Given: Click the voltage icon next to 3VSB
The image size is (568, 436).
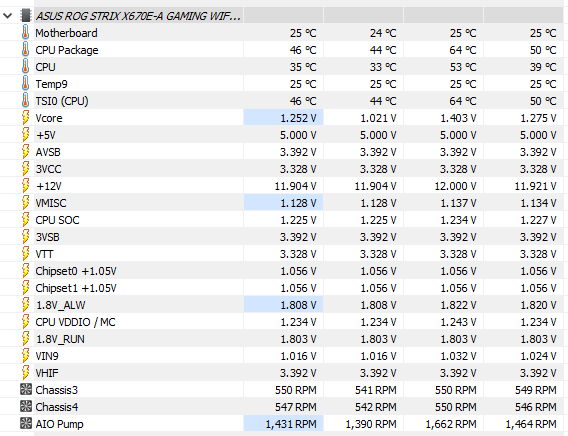Looking at the screenshot, I should 25,237.
